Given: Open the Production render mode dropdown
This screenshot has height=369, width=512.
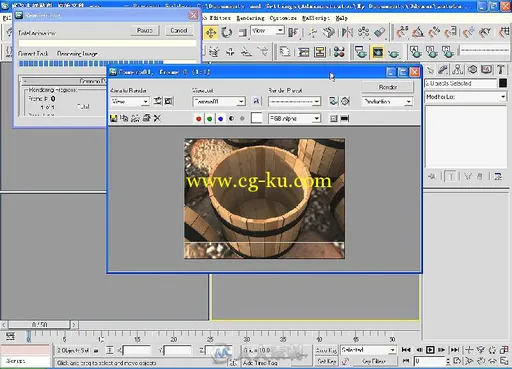Looking at the screenshot, I should point(387,101).
